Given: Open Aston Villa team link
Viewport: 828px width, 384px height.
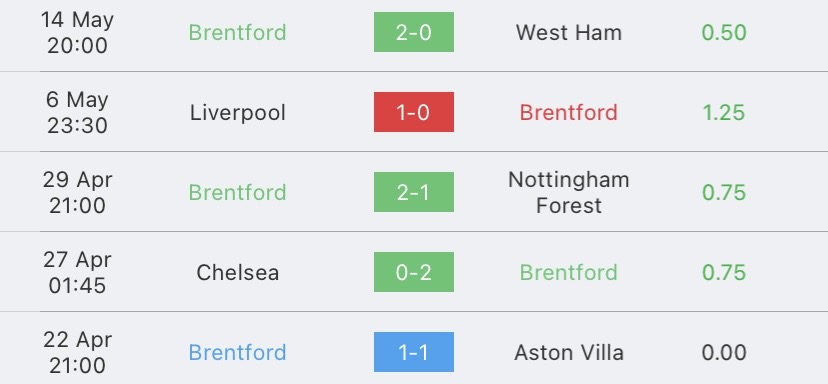Looking at the screenshot, I should tap(569, 352).
